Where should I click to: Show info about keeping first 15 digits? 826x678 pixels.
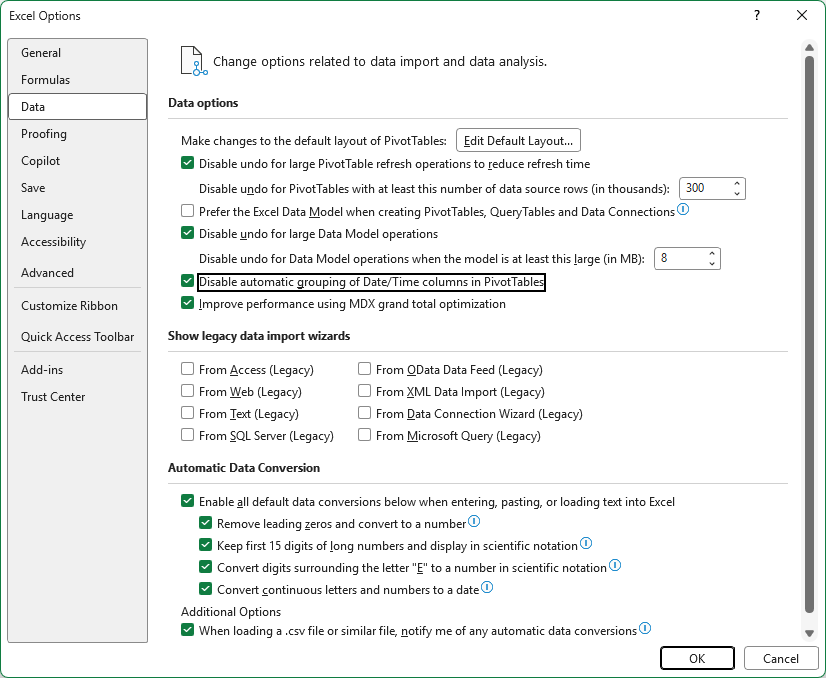point(586,543)
